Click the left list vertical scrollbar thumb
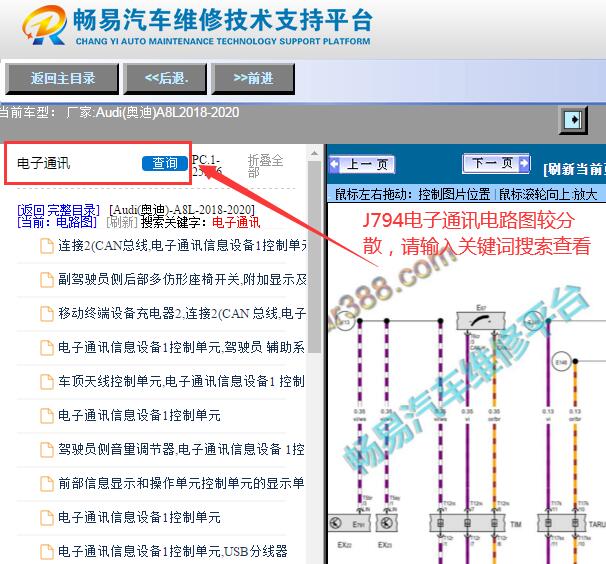This screenshot has height=564, width=606. (315, 257)
